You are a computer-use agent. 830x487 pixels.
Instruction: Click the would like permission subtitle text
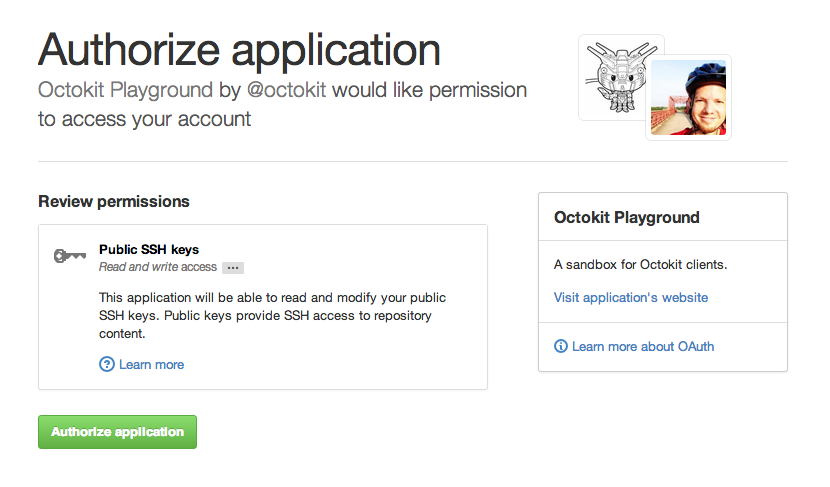pos(430,90)
